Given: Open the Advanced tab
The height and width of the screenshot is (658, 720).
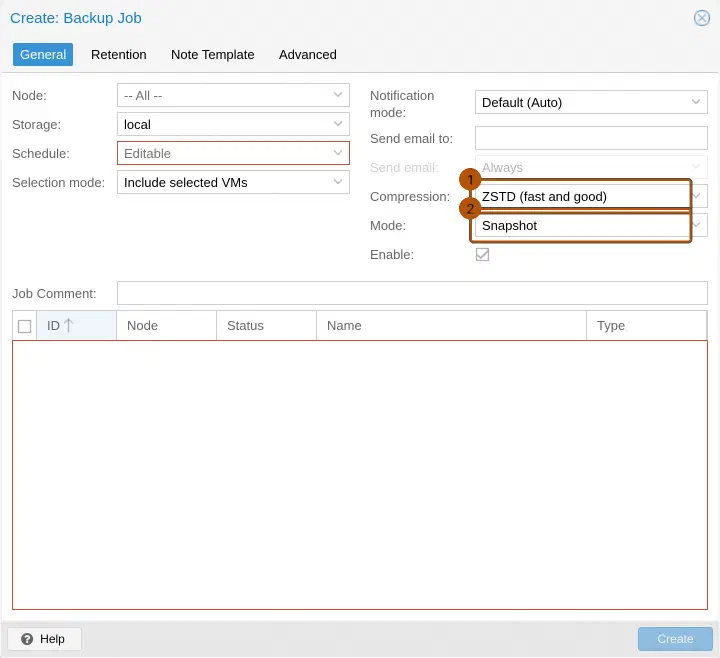Looking at the screenshot, I should (x=308, y=55).
